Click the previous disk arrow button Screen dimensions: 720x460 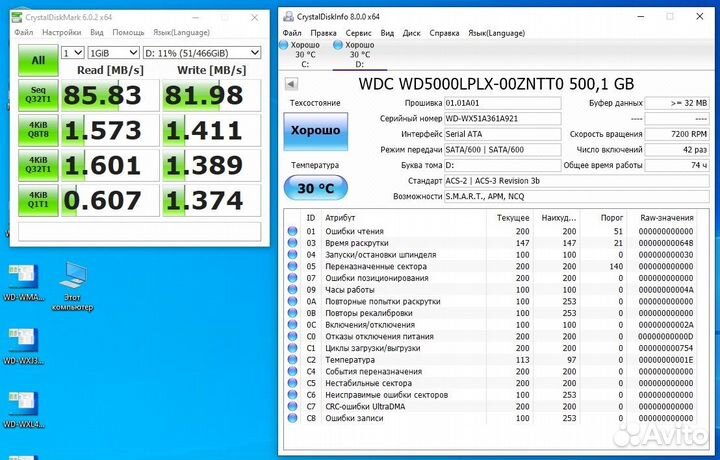(x=292, y=84)
